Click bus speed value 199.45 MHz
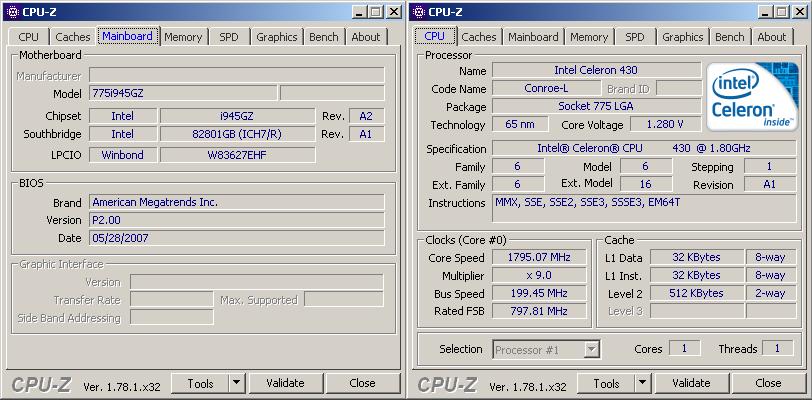The width and height of the screenshot is (812, 400). click(539, 293)
